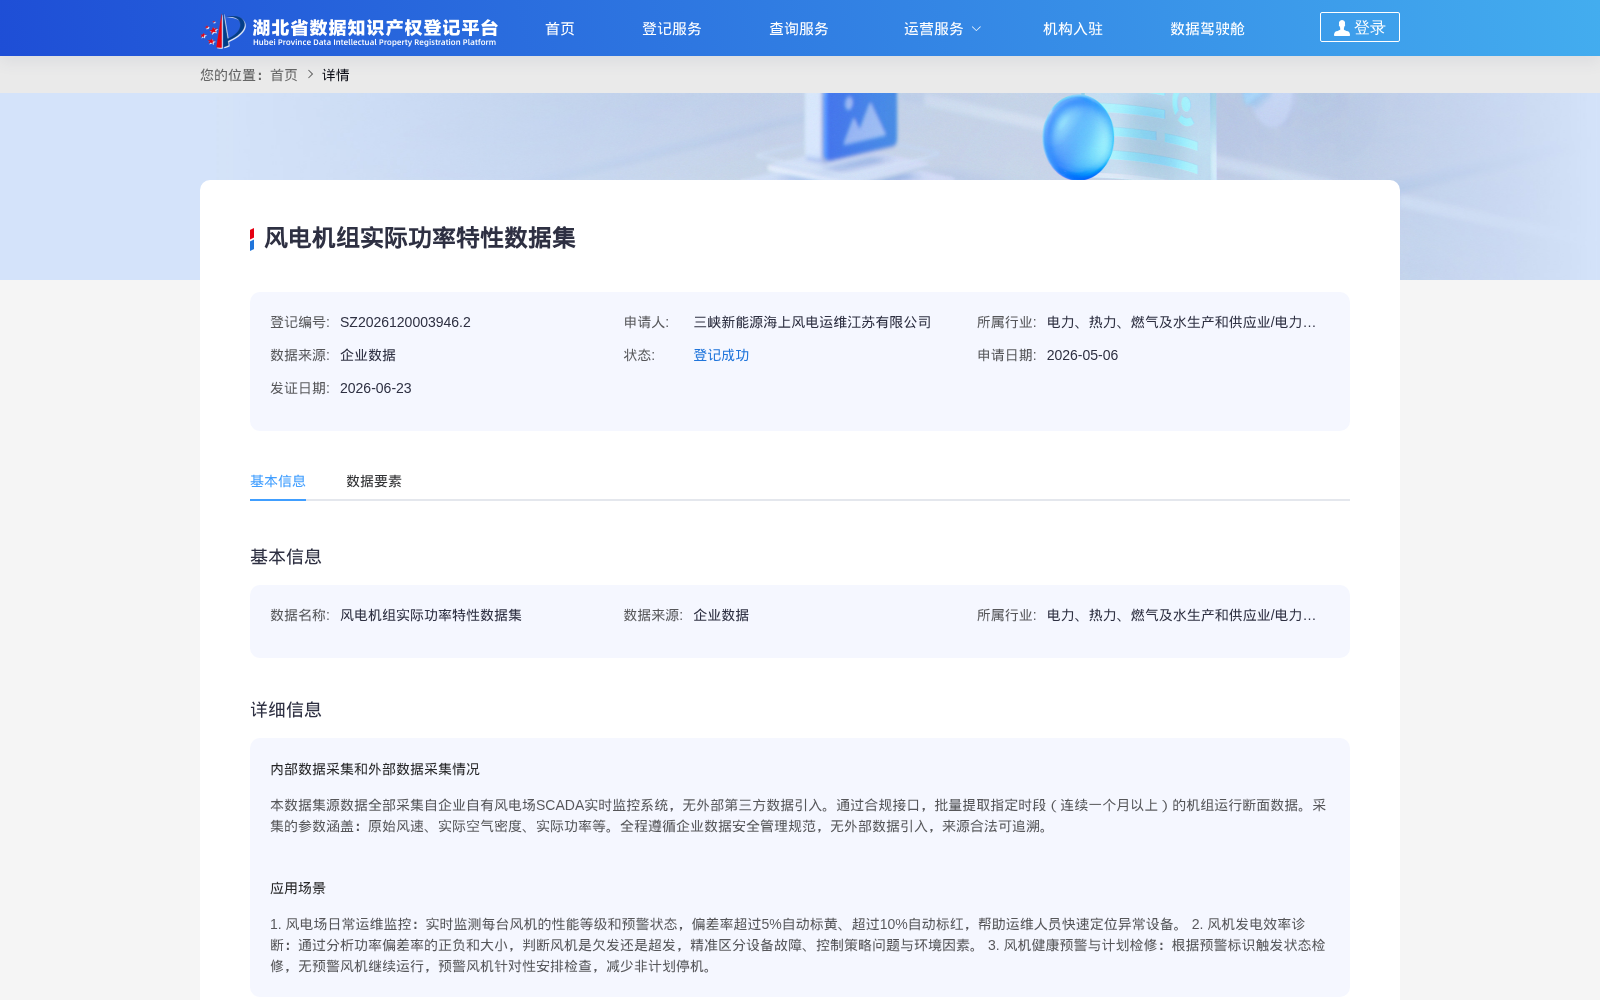Image resolution: width=1600 pixels, height=1000 pixels.
Task: Click the 数据名称 value in 基本信息 section
Action: pos(431,615)
